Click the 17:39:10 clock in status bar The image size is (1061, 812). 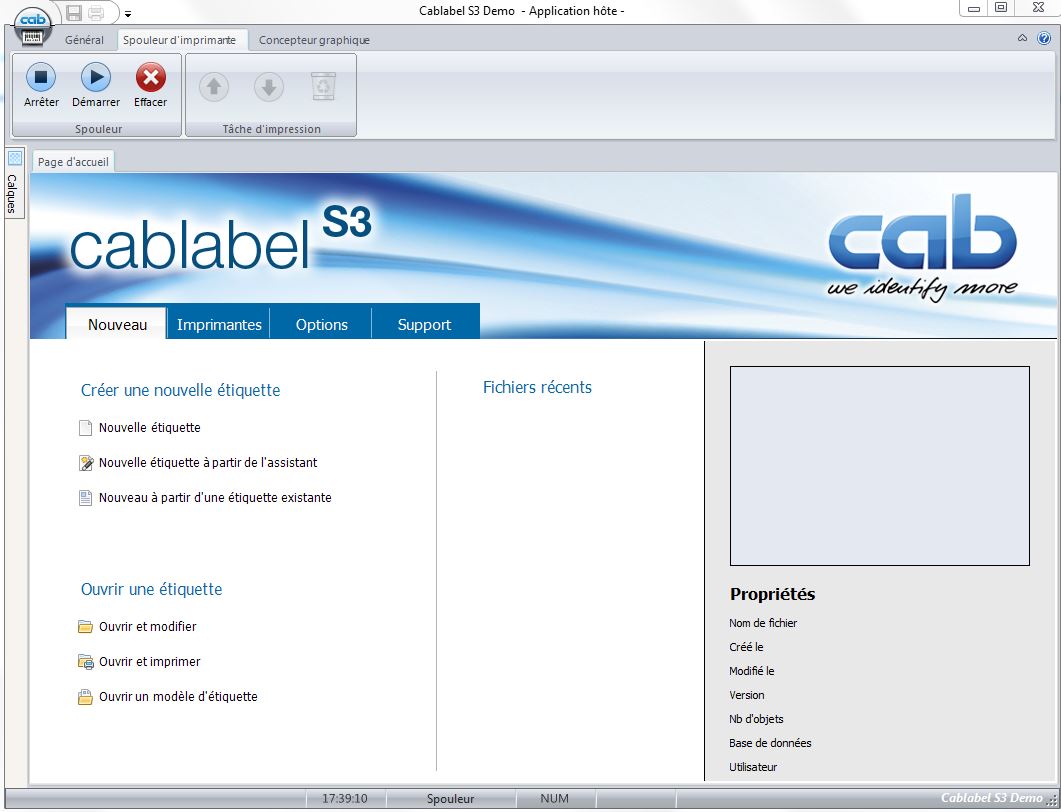coord(345,798)
